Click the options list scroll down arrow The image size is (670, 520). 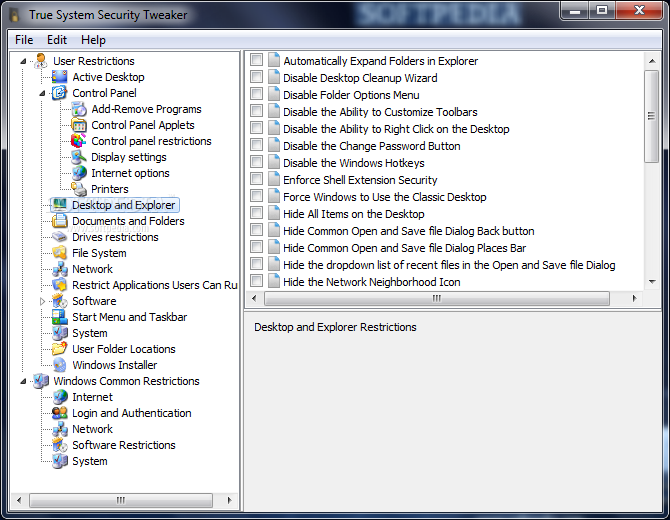tap(652, 282)
